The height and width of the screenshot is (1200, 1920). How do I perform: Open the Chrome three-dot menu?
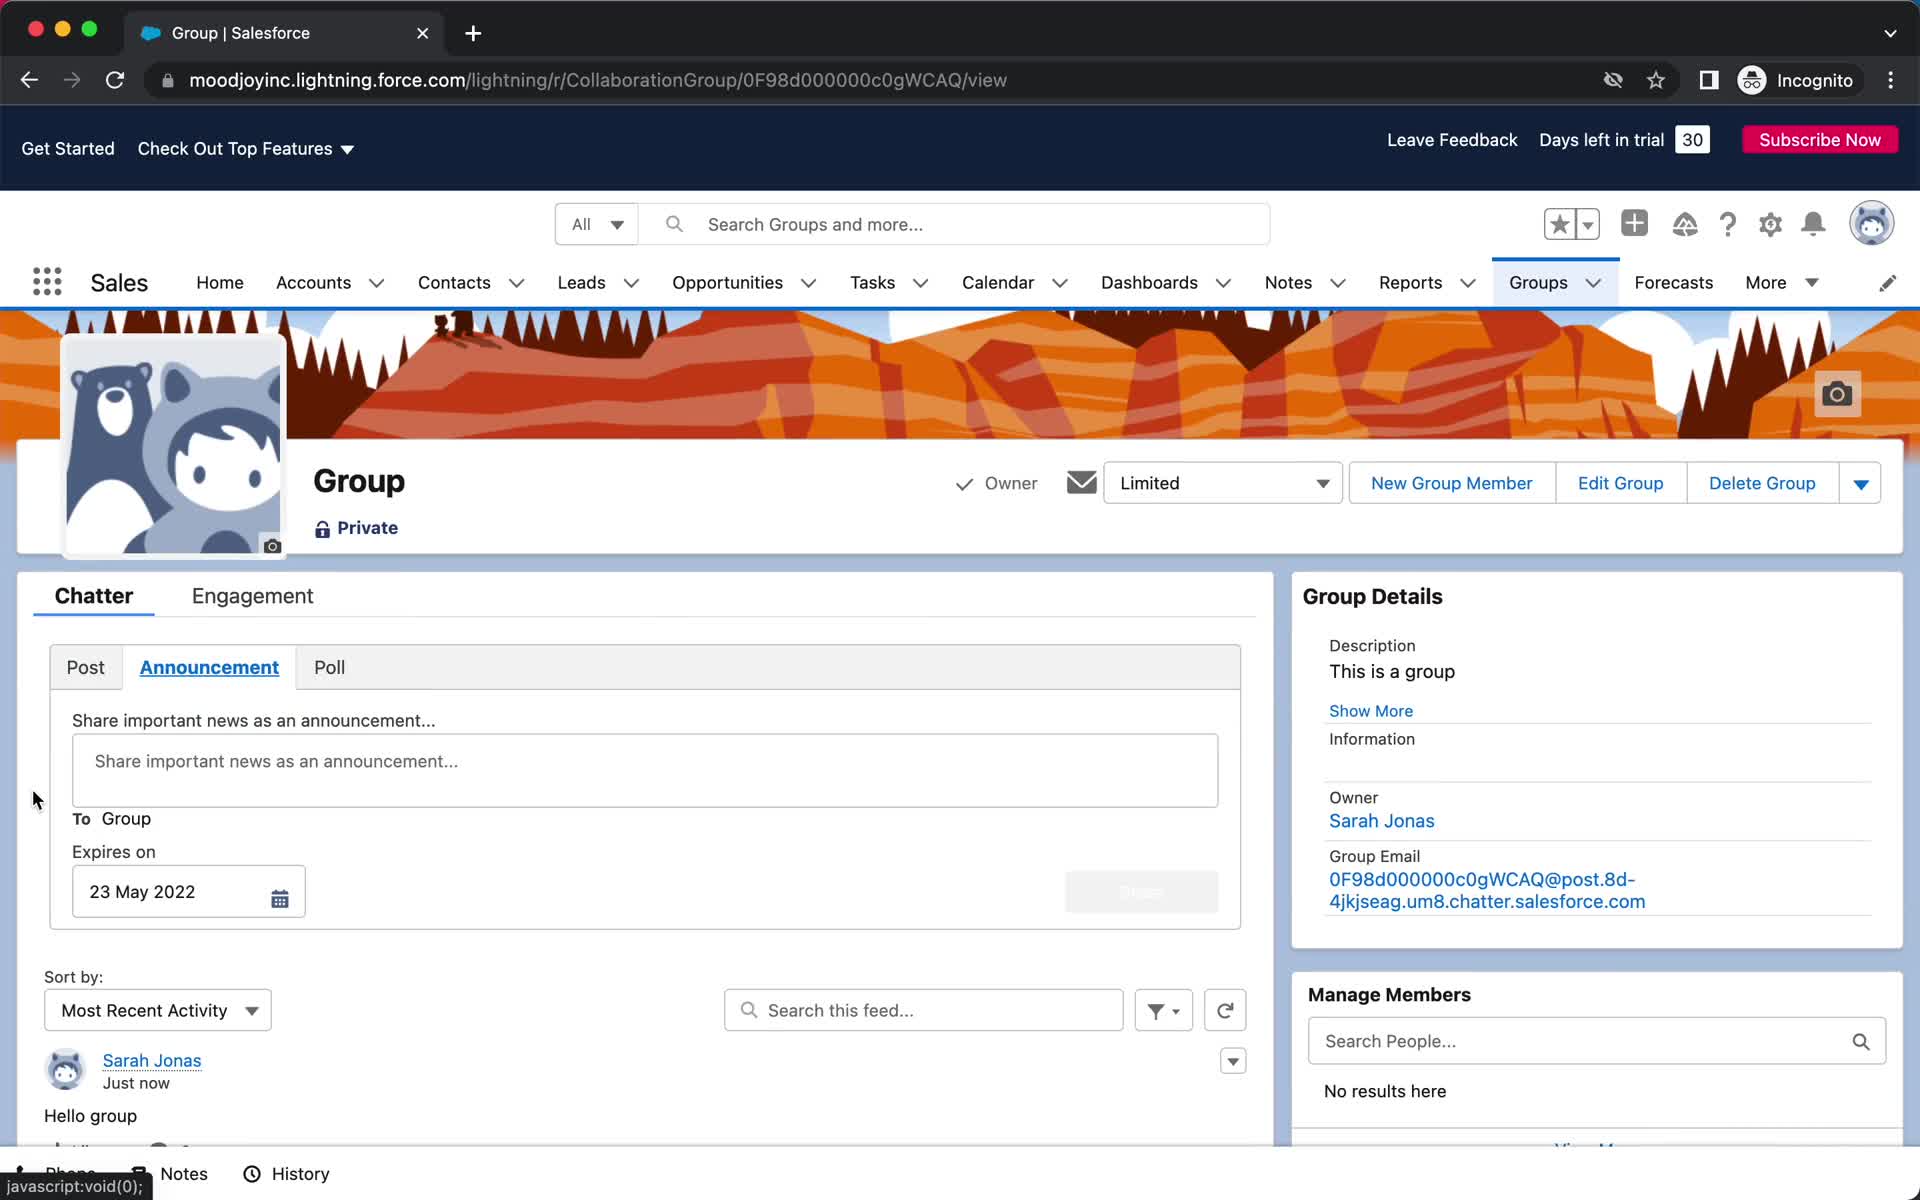click(1890, 80)
